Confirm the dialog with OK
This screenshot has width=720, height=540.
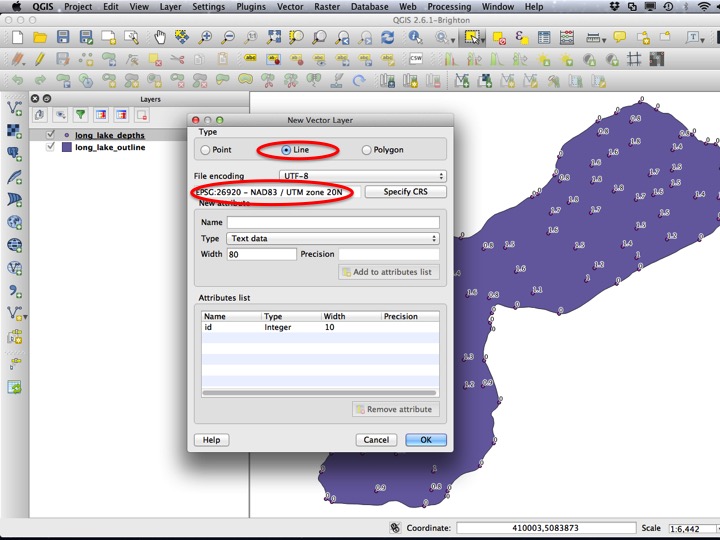(426, 440)
